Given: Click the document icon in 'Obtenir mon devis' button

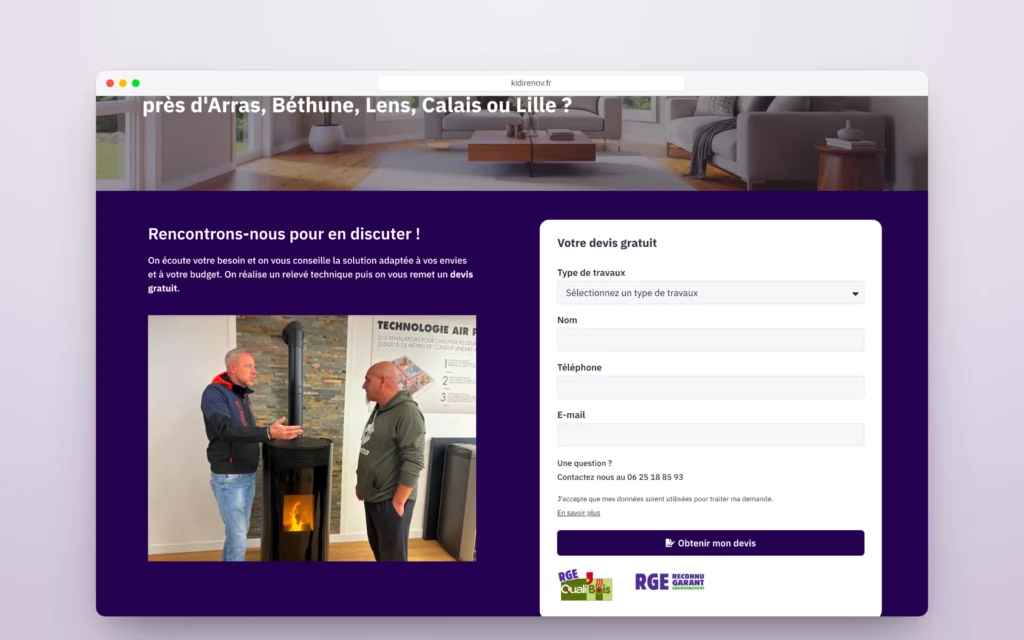Looking at the screenshot, I should point(669,543).
